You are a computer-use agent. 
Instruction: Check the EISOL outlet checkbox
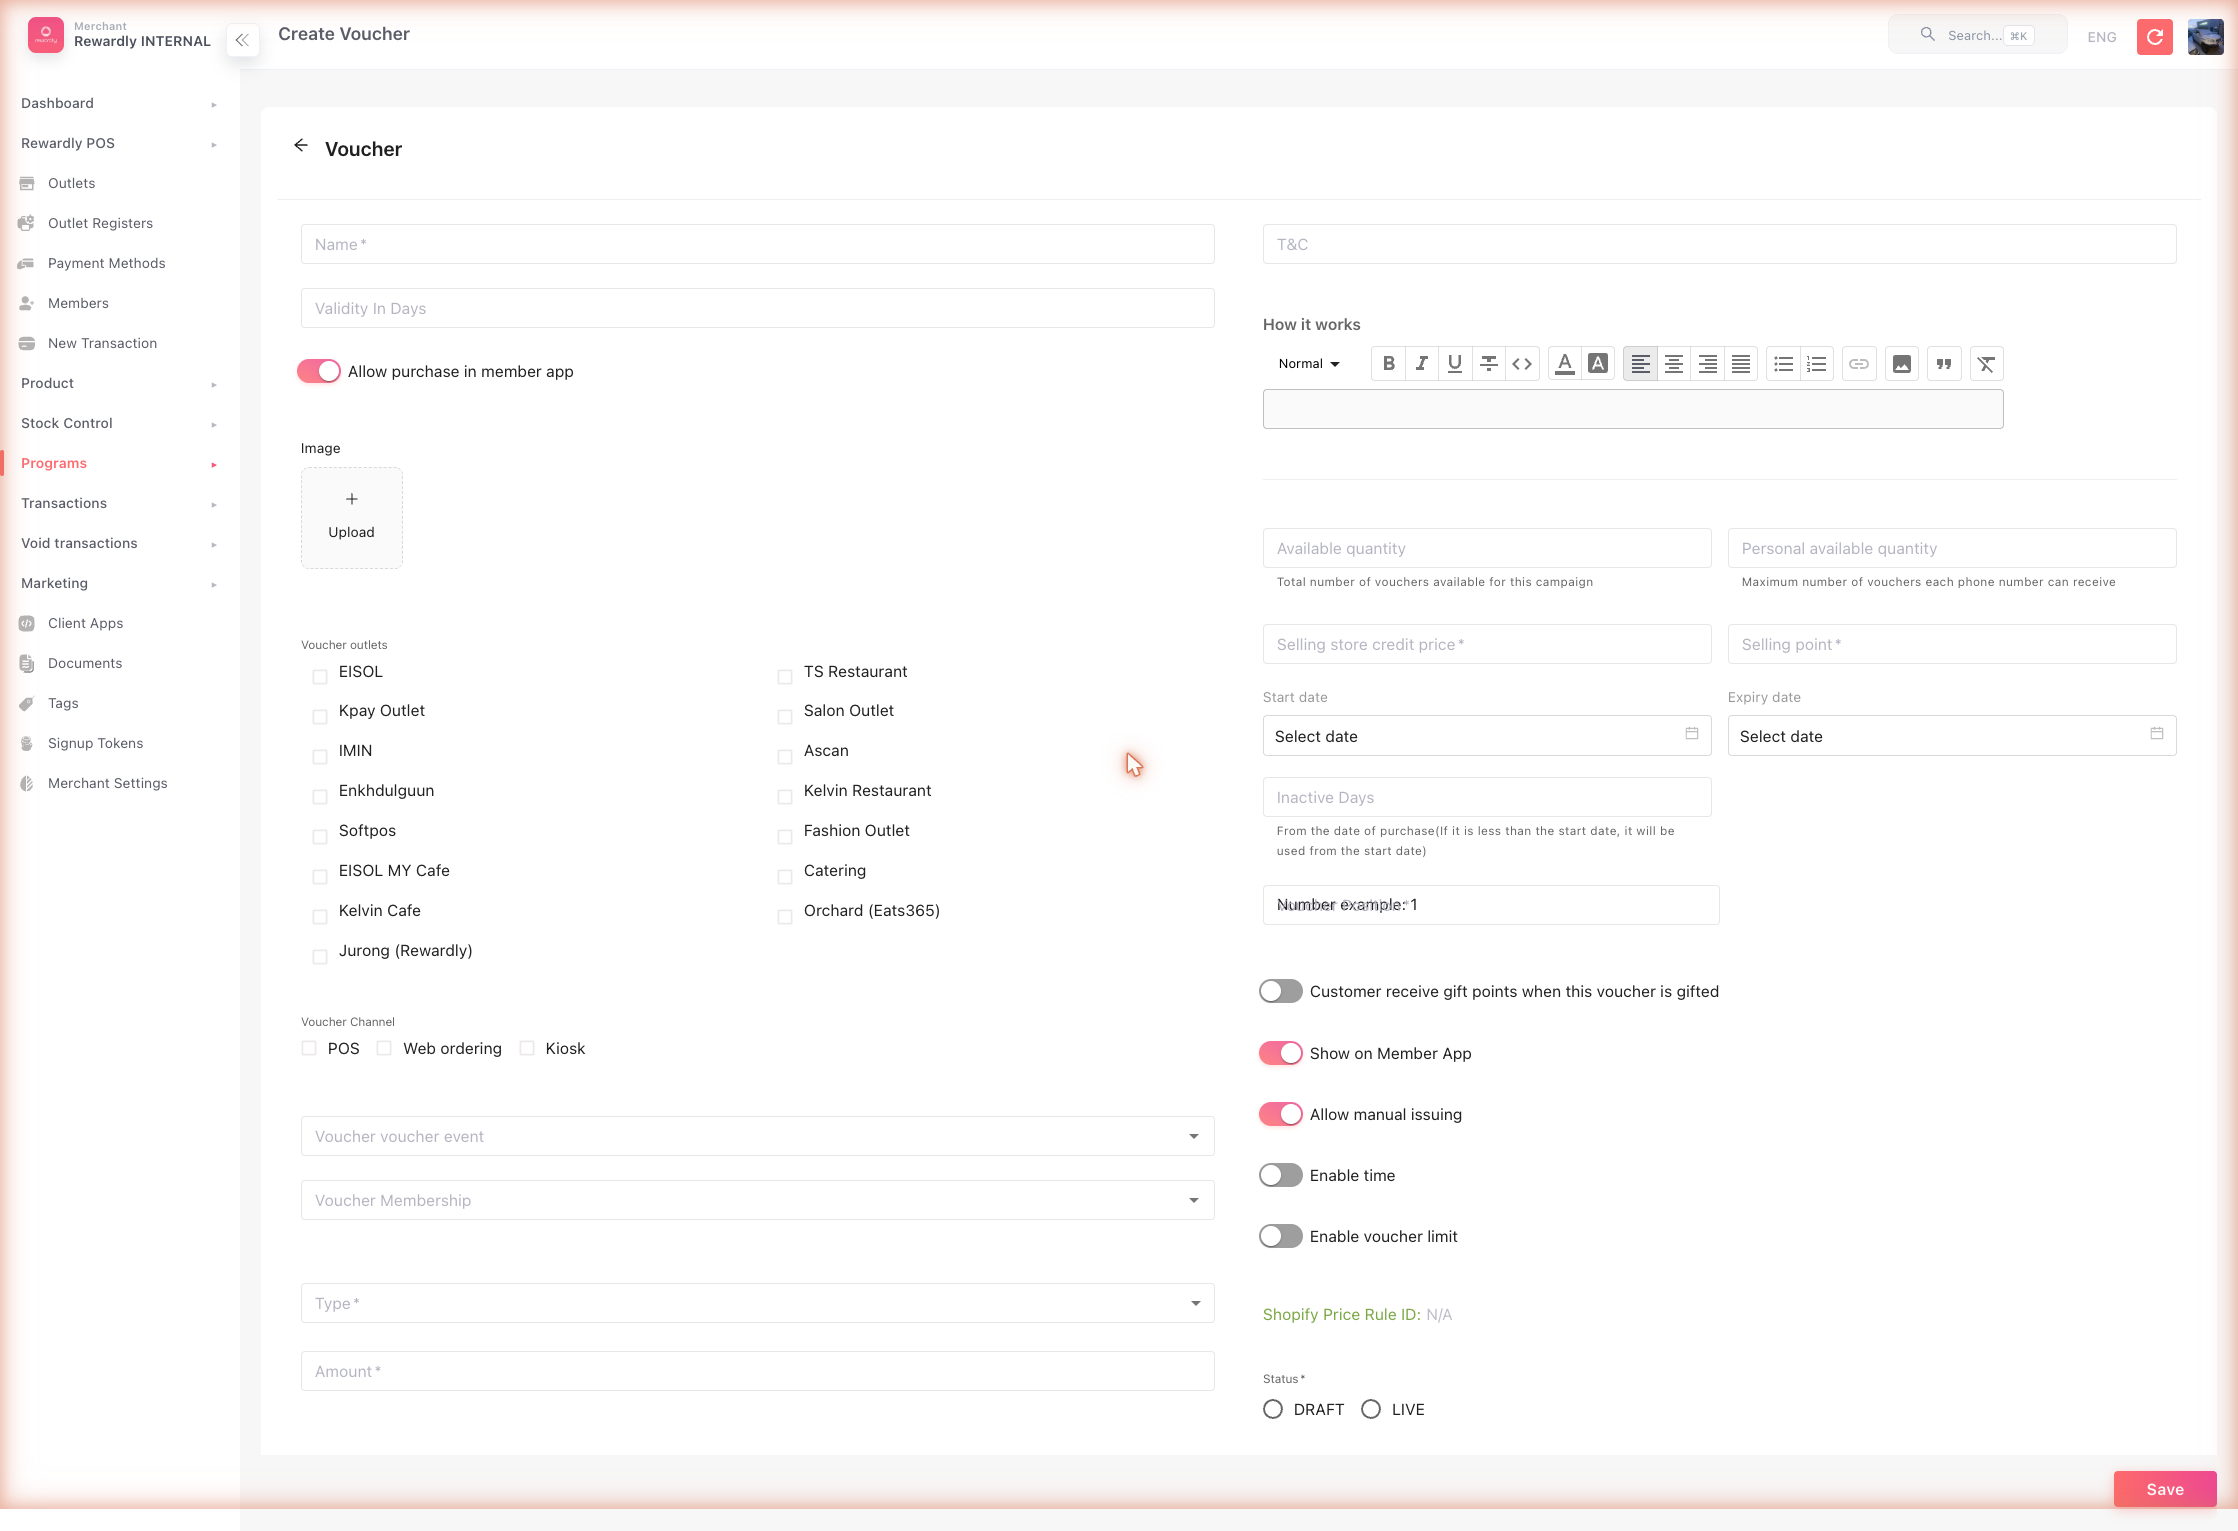point(320,677)
